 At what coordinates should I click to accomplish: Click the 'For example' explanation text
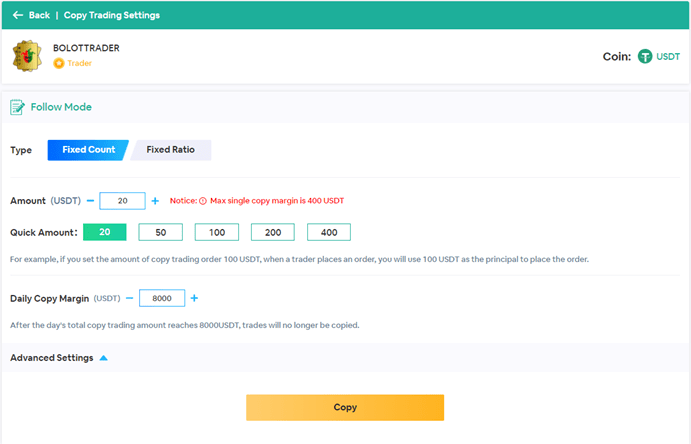[299, 259]
